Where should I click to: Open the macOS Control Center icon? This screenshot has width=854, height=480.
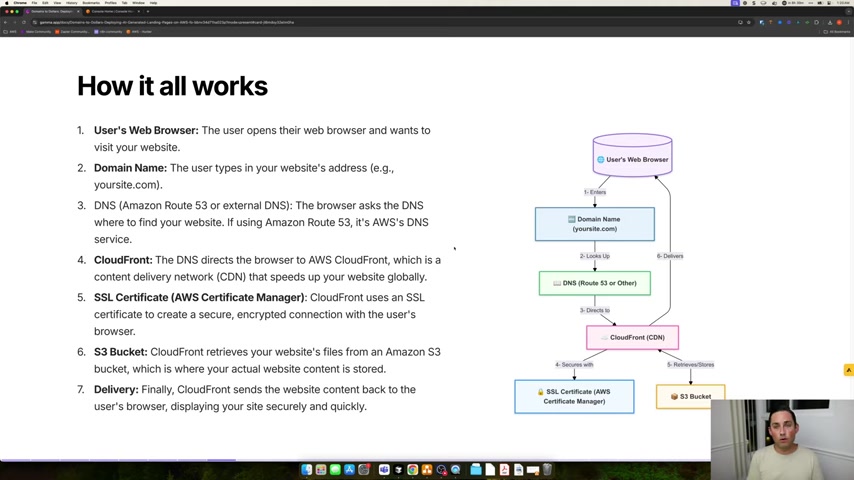click(x=829, y=3)
